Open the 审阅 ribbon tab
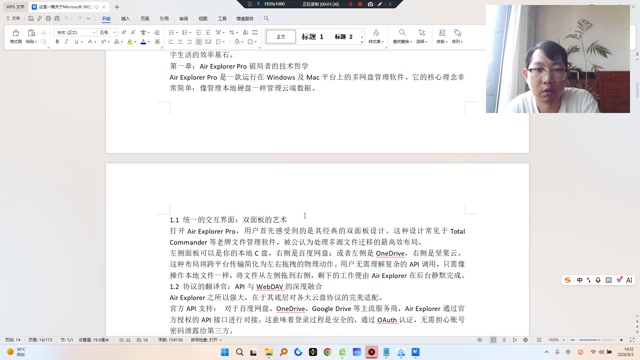The image size is (640, 360). [x=184, y=19]
